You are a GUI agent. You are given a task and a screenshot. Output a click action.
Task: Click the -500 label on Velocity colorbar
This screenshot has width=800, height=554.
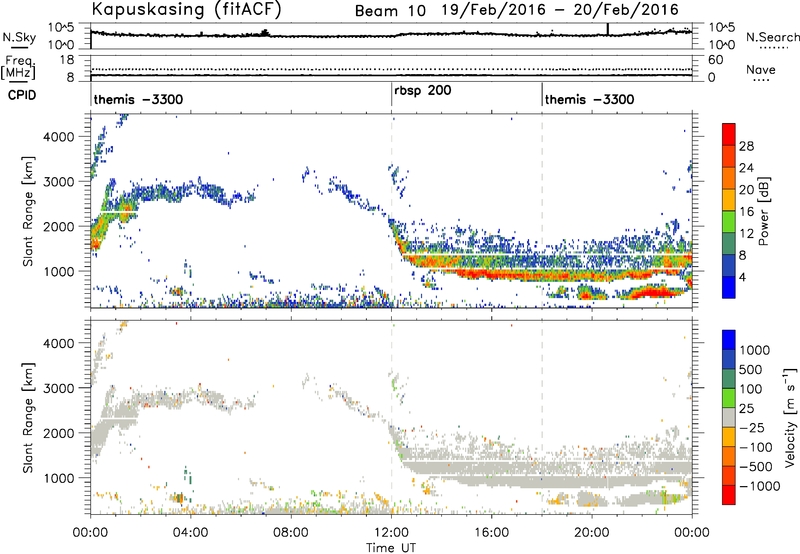(756, 467)
